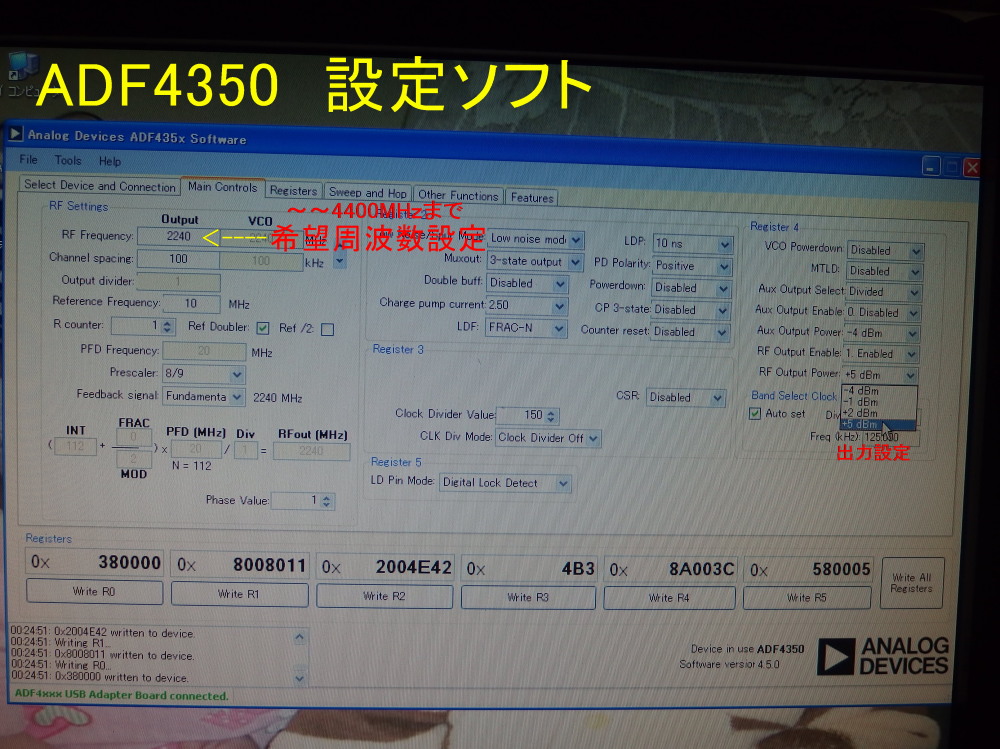
Task: Select -1 dBm in power list
Action: click(x=879, y=402)
